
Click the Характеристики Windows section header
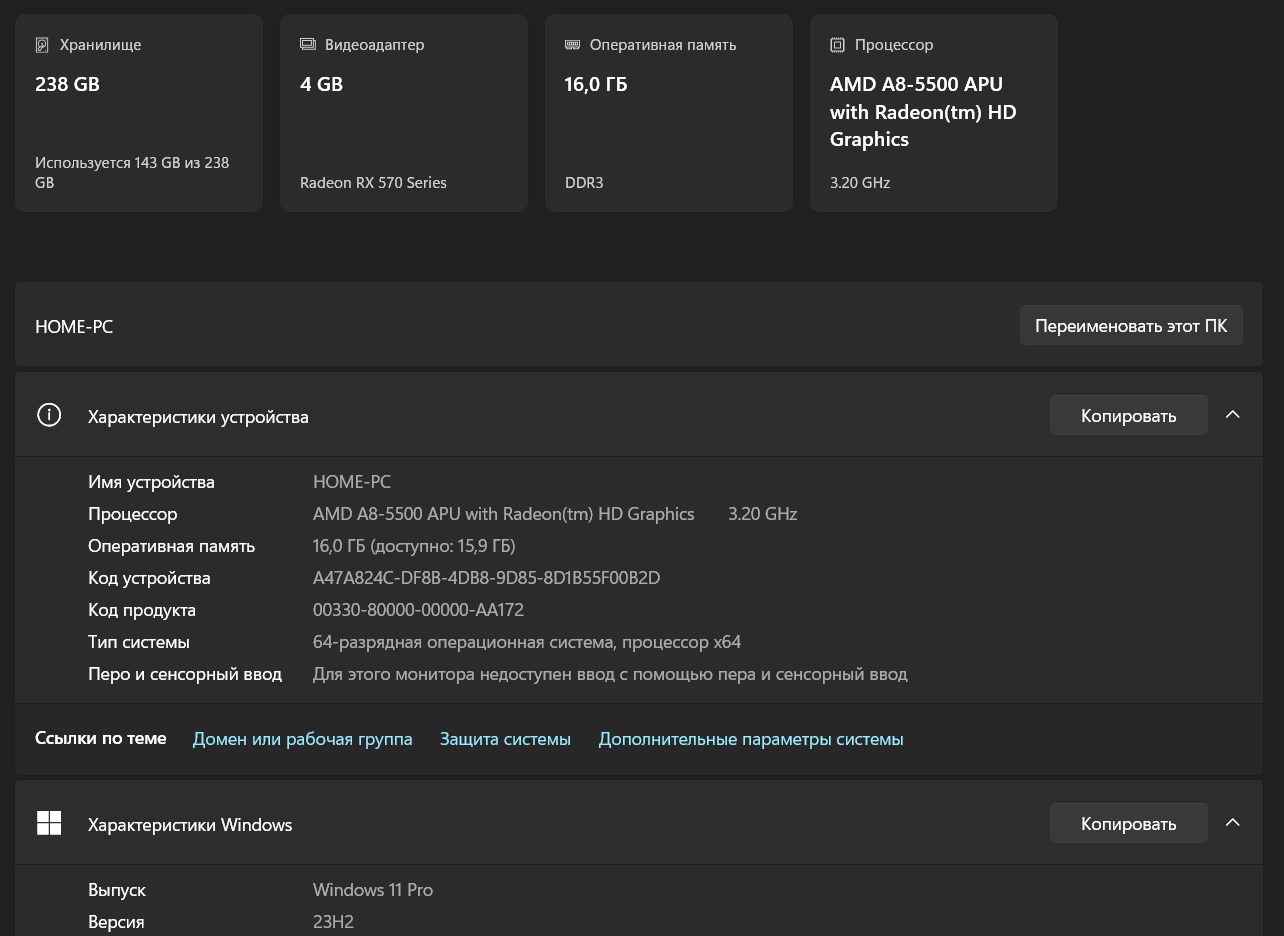tap(639, 823)
